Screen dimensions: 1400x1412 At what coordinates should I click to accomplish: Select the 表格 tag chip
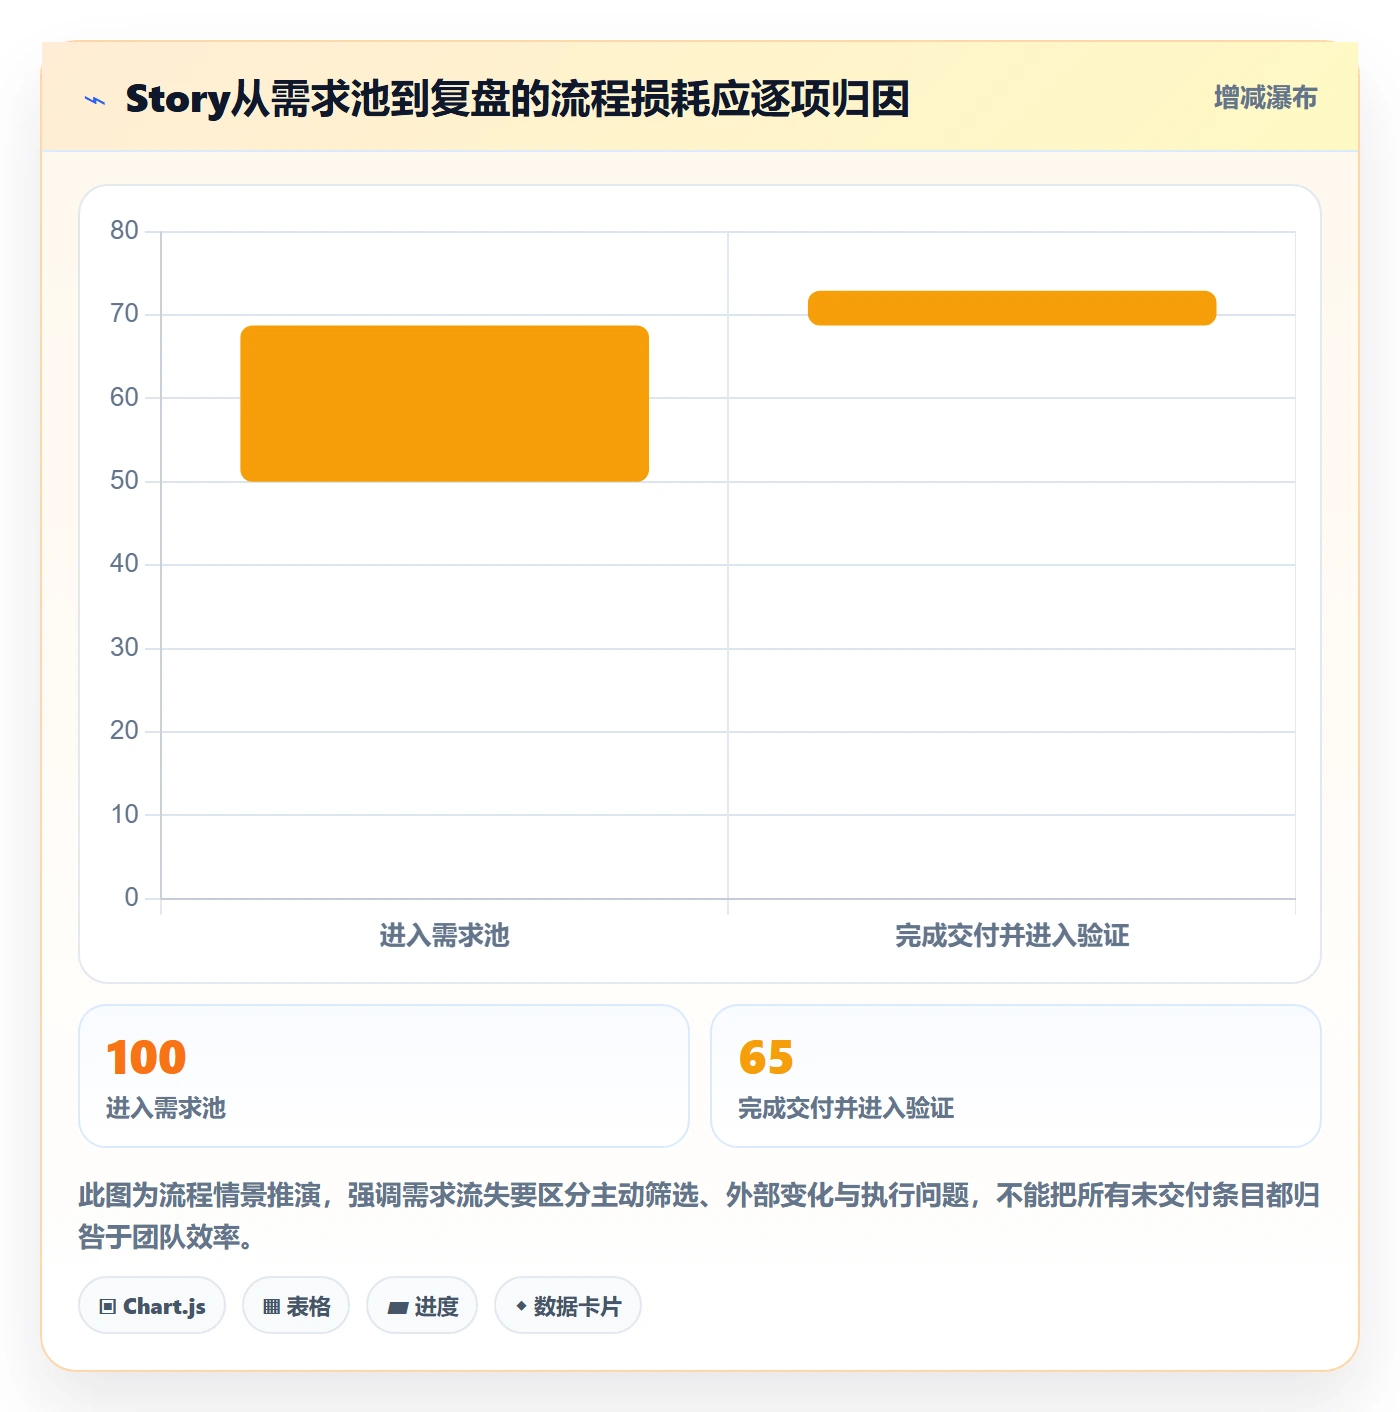click(x=296, y=1305)
